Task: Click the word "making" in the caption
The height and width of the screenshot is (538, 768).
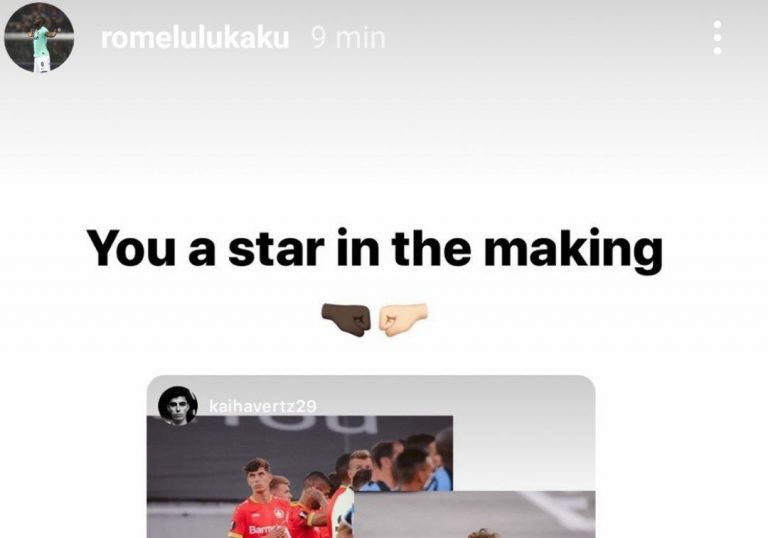Action: [x=573, y=249]
